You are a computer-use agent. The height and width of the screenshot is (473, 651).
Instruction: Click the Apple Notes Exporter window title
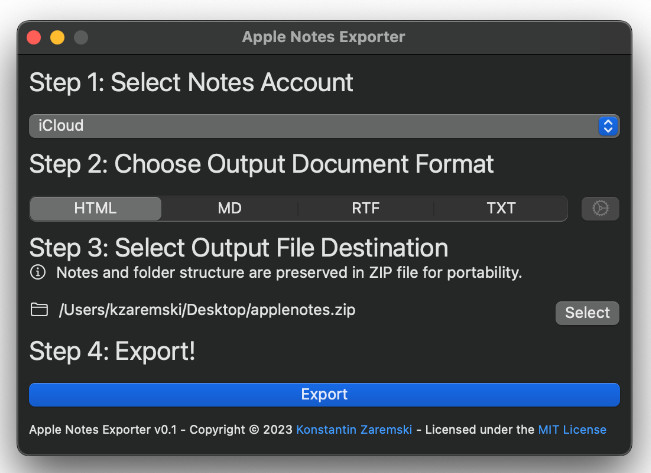323,37
